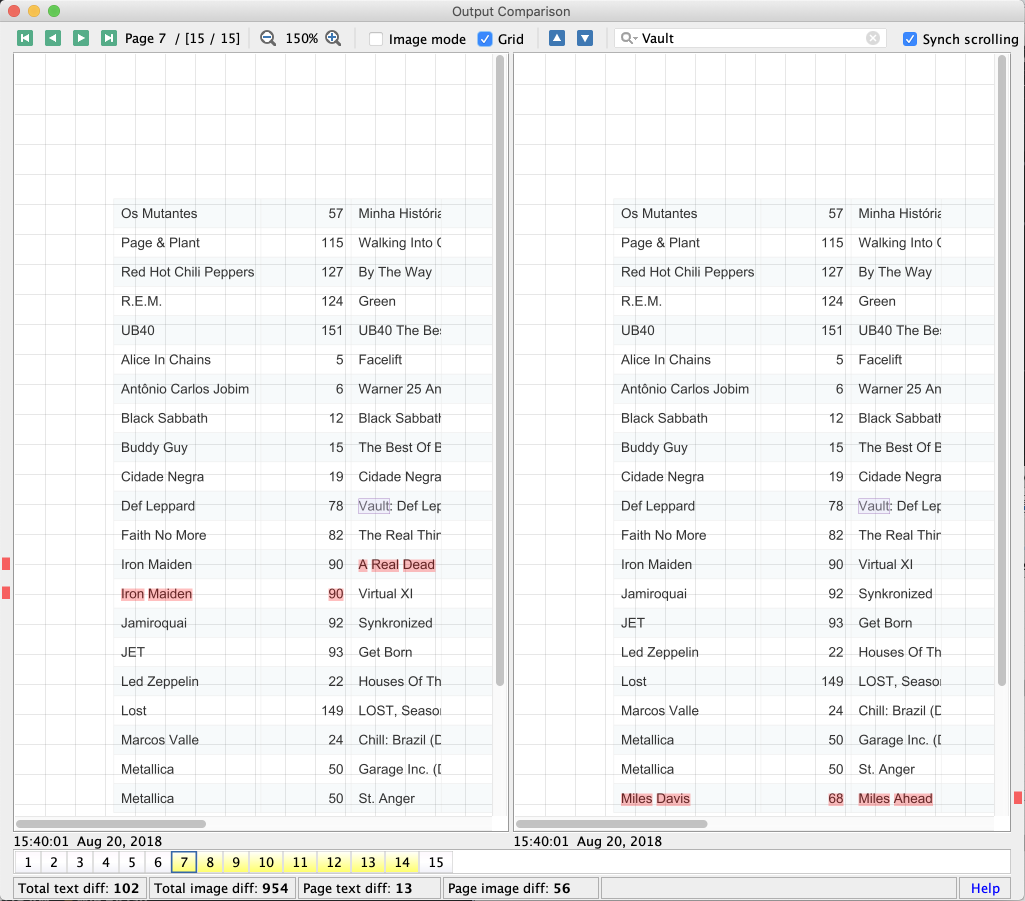
Task: Go to next difference with blue down arrow
Action: tap(585, 38)
